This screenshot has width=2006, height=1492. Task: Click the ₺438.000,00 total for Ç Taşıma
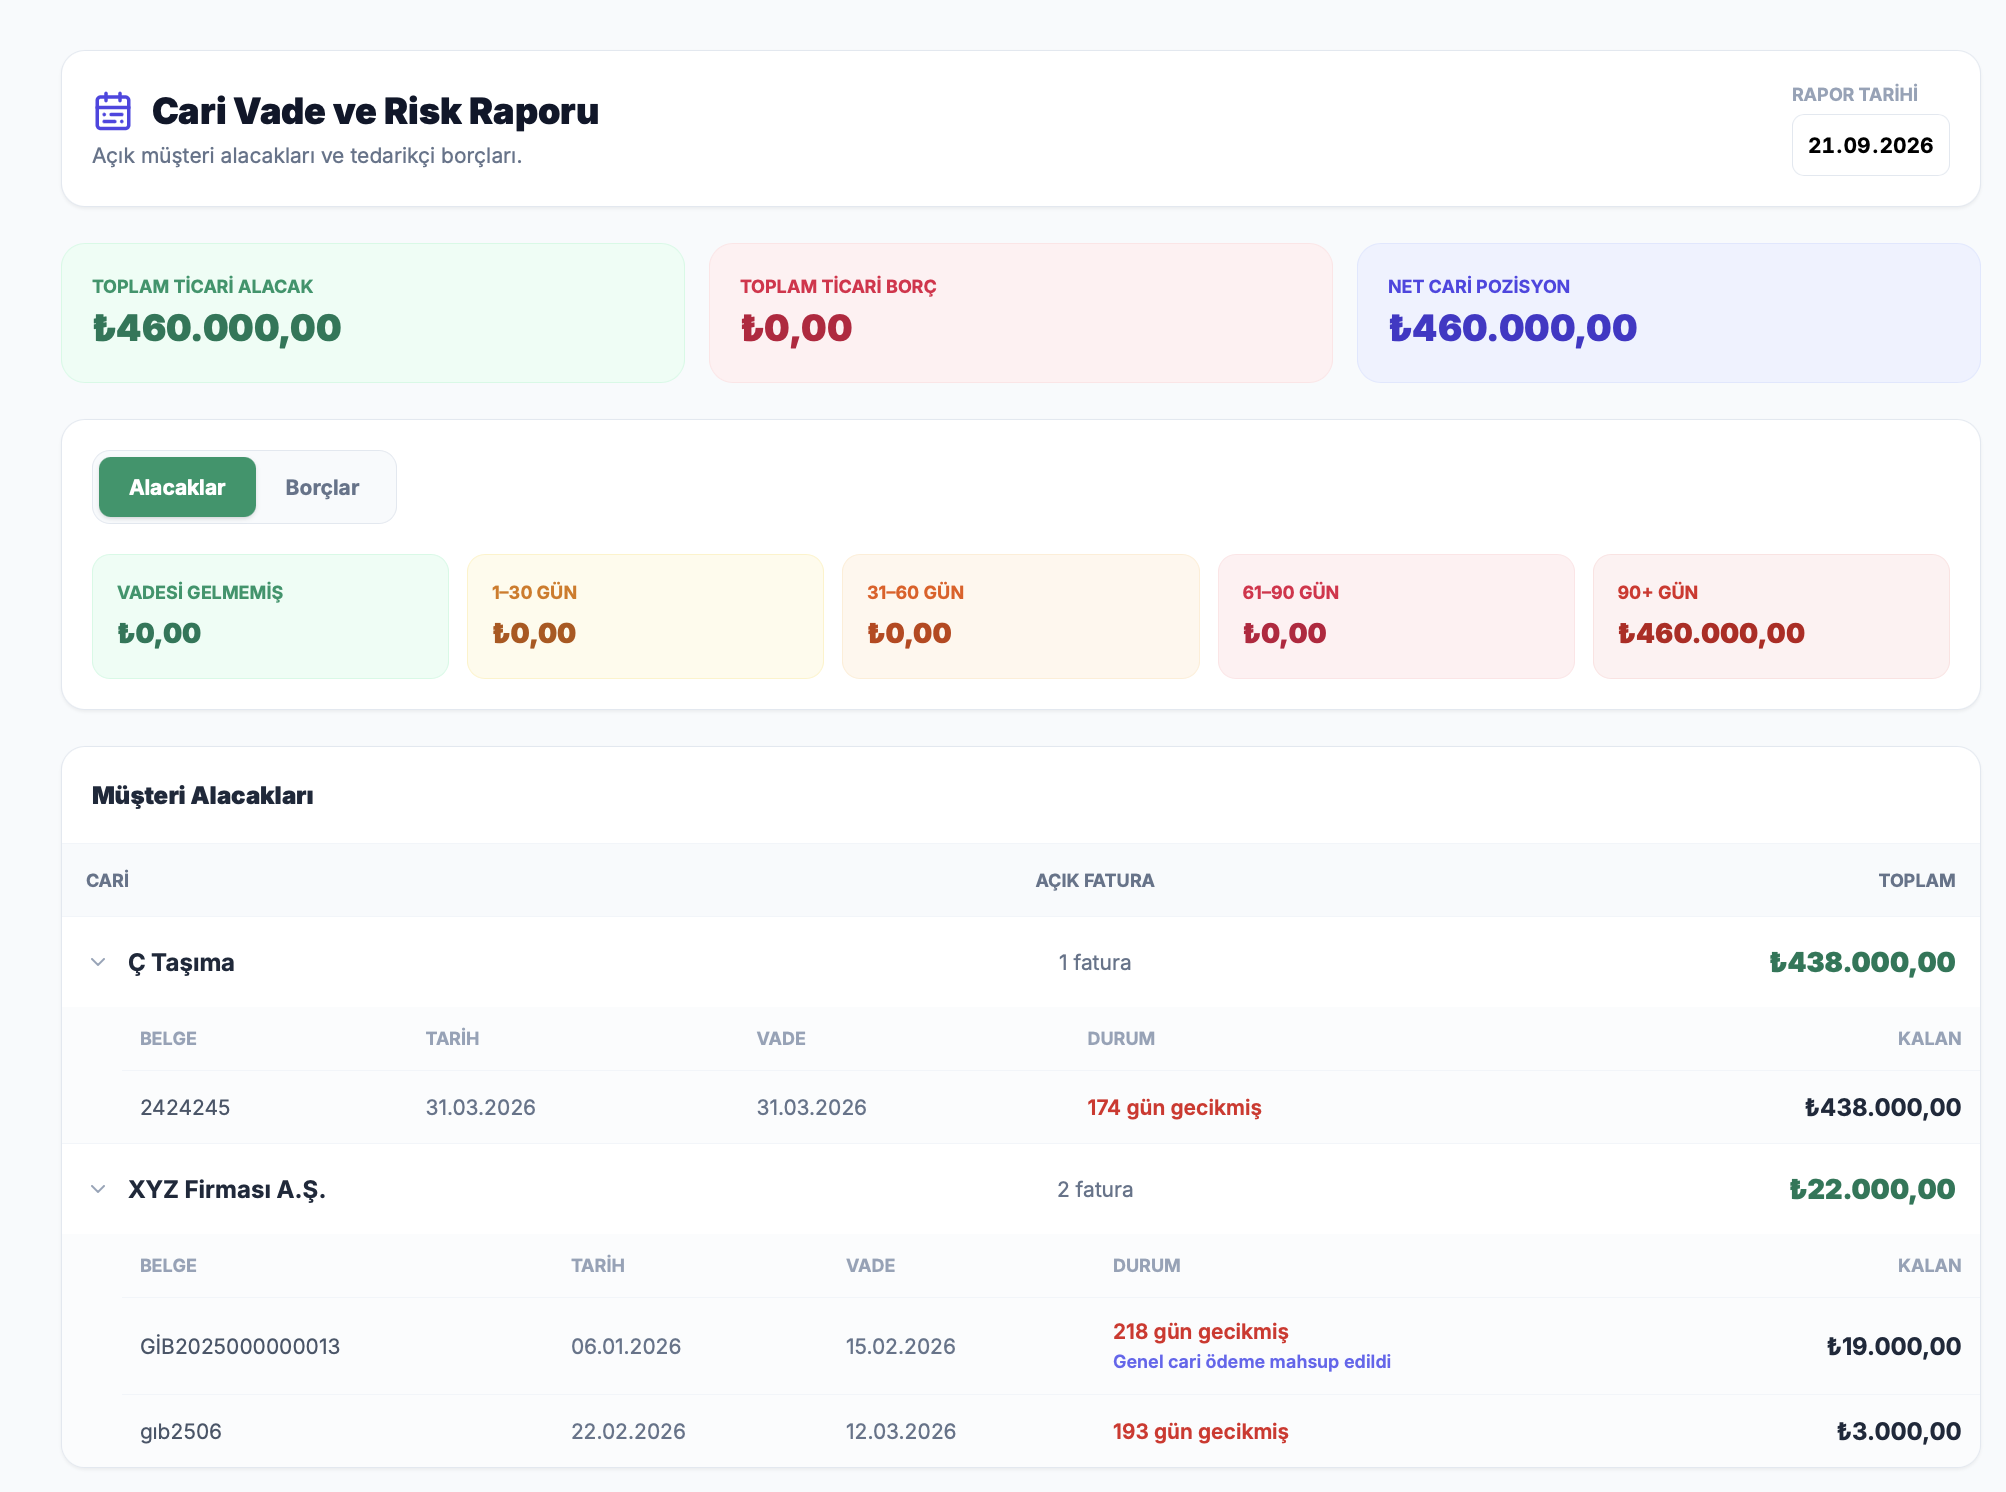click(1862, 962)
